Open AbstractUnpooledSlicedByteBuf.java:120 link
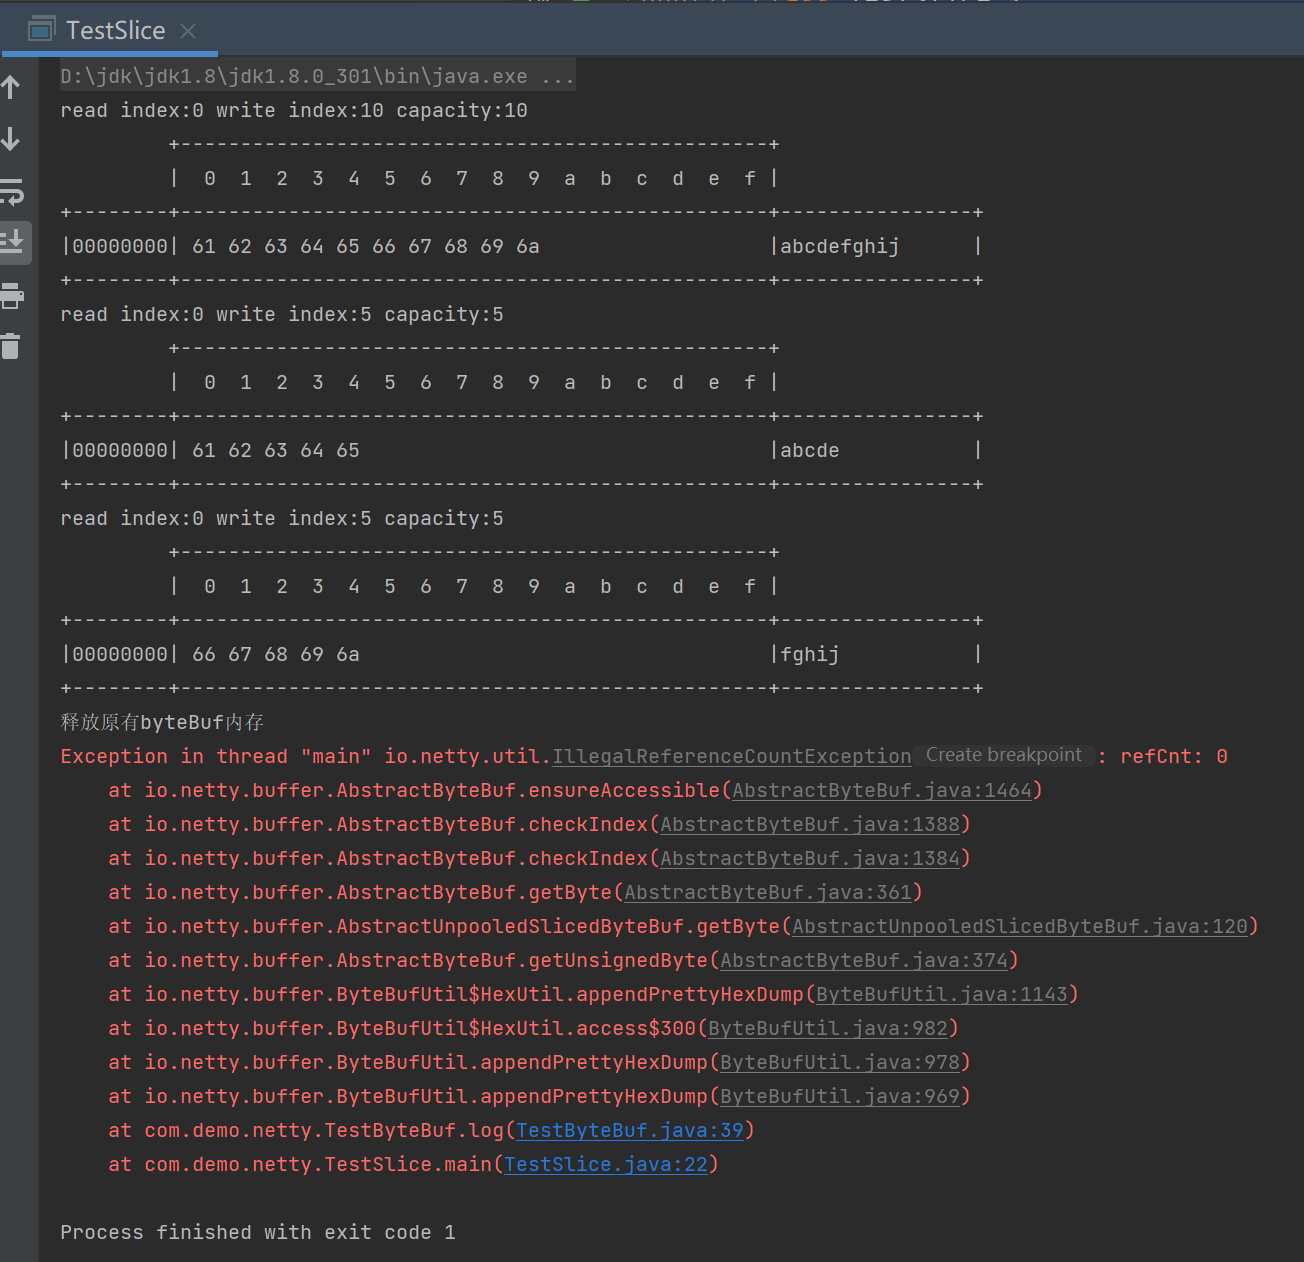Viewport: 1304px width, 1262px height. (x=1020, y=927)
